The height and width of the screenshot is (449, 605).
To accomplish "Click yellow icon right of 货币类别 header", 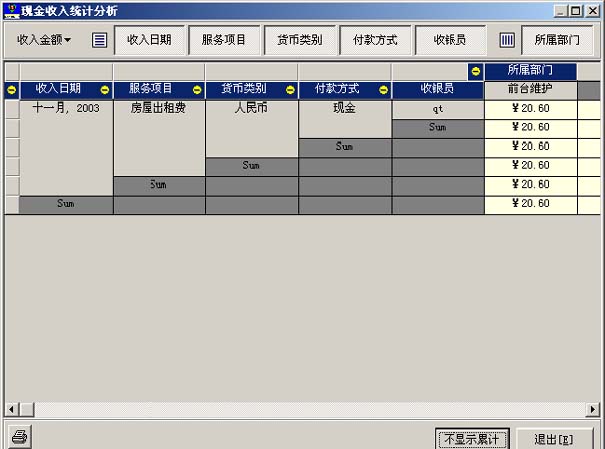I will [x=290, y=90].
